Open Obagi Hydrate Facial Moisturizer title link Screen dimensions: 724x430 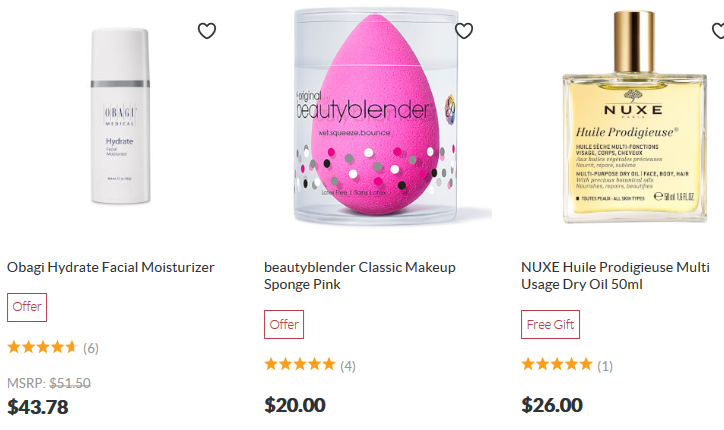tap(110, 267)
